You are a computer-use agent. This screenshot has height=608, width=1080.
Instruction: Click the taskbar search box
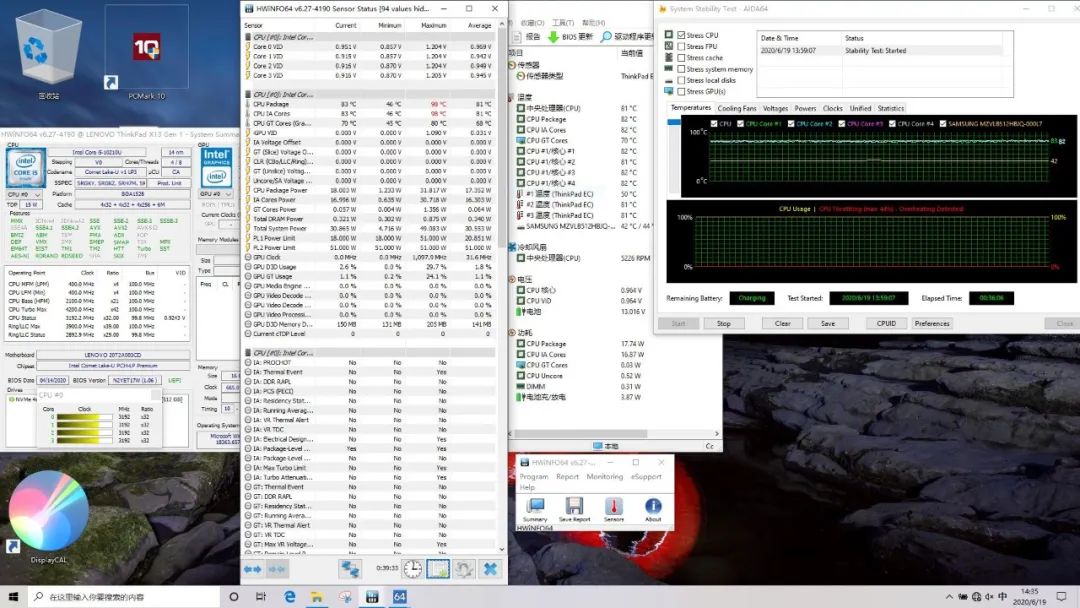click(x=124, y=596)
